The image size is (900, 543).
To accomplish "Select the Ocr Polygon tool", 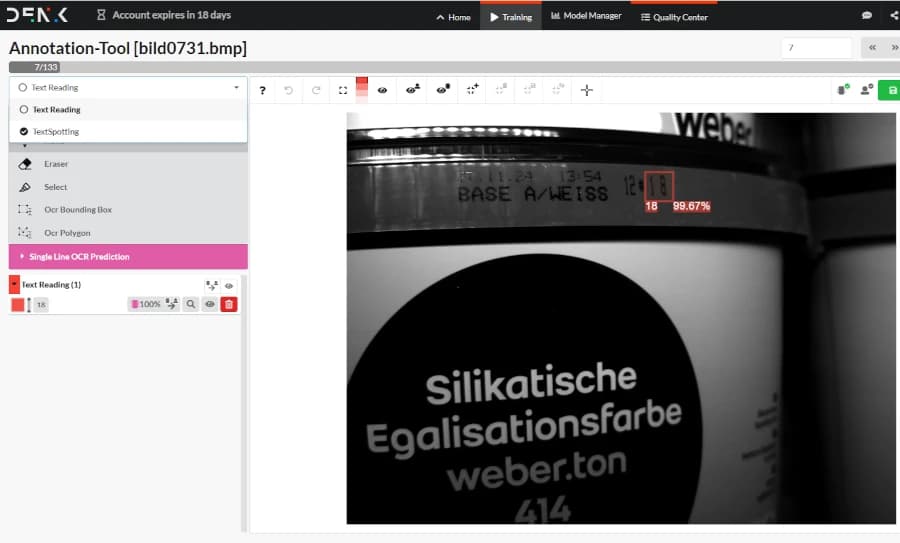I will (67, 233).
